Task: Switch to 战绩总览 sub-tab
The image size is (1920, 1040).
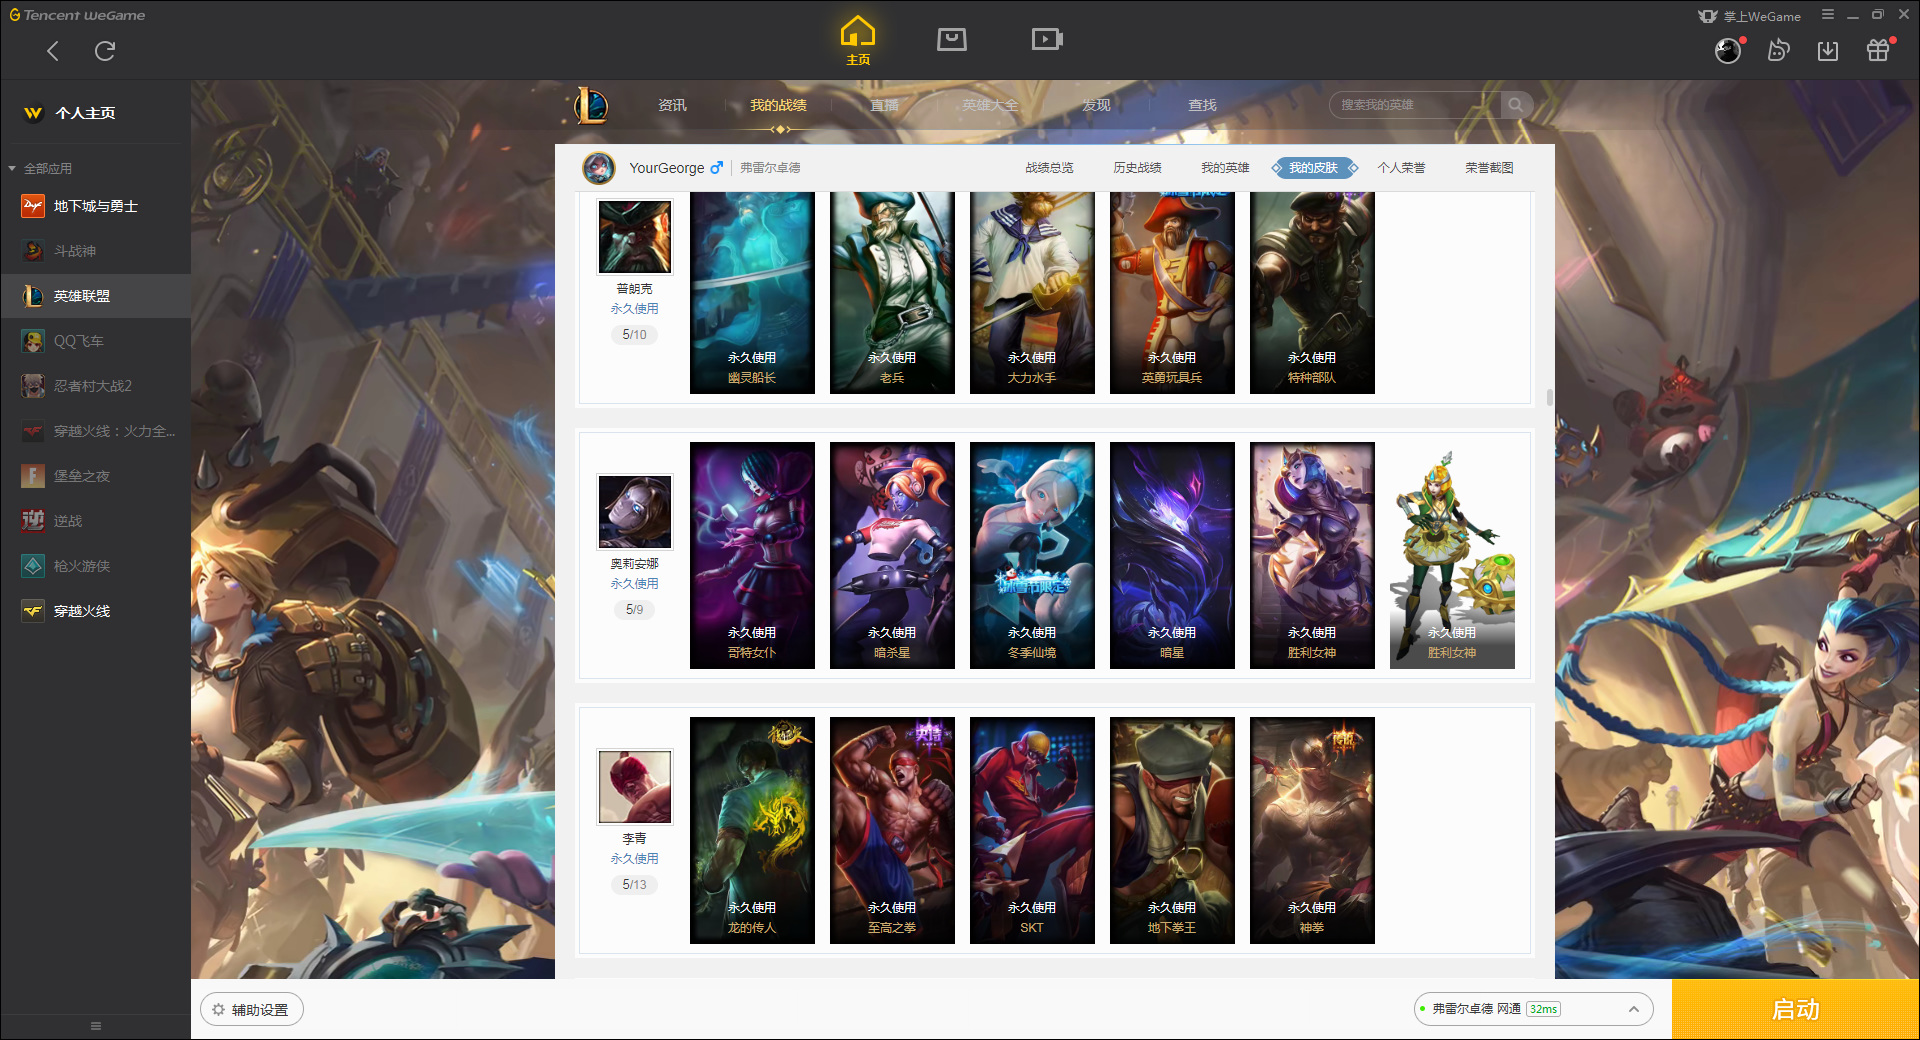Action: click(x=1049, y=168)
